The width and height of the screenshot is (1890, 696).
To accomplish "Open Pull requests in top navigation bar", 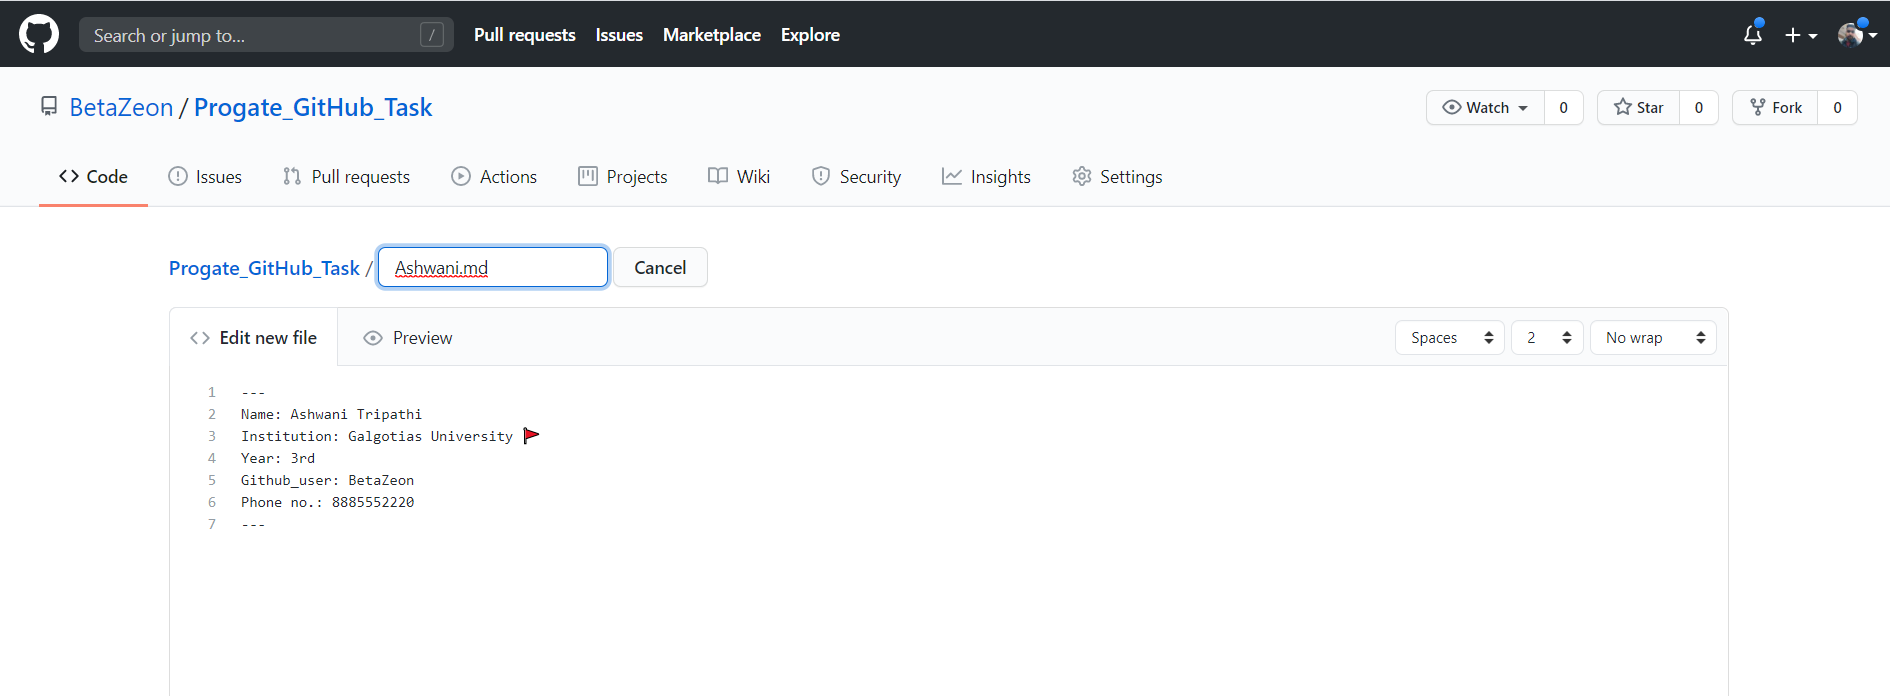I will [x=525, y=35].
